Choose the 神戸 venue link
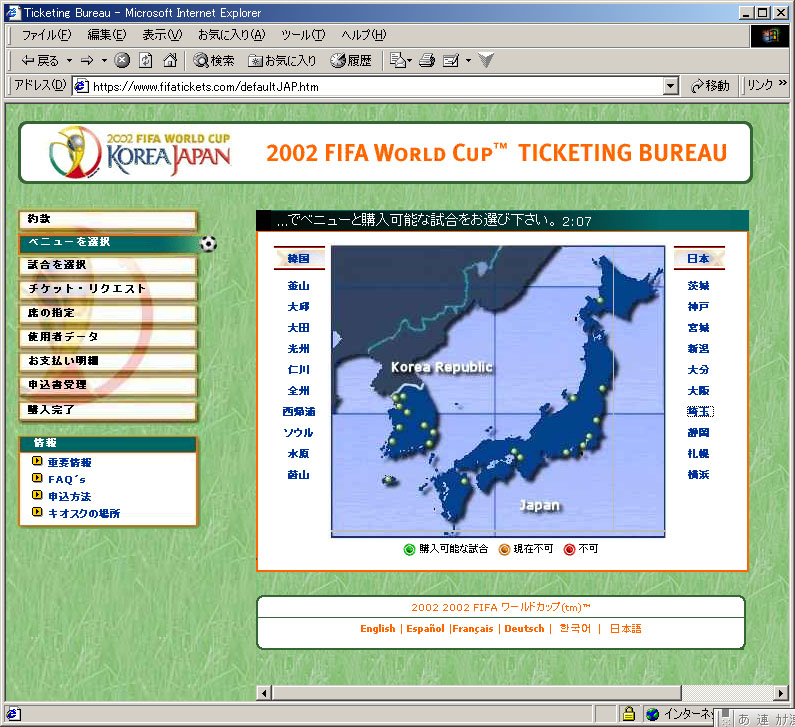 click(x=698, y=307)
